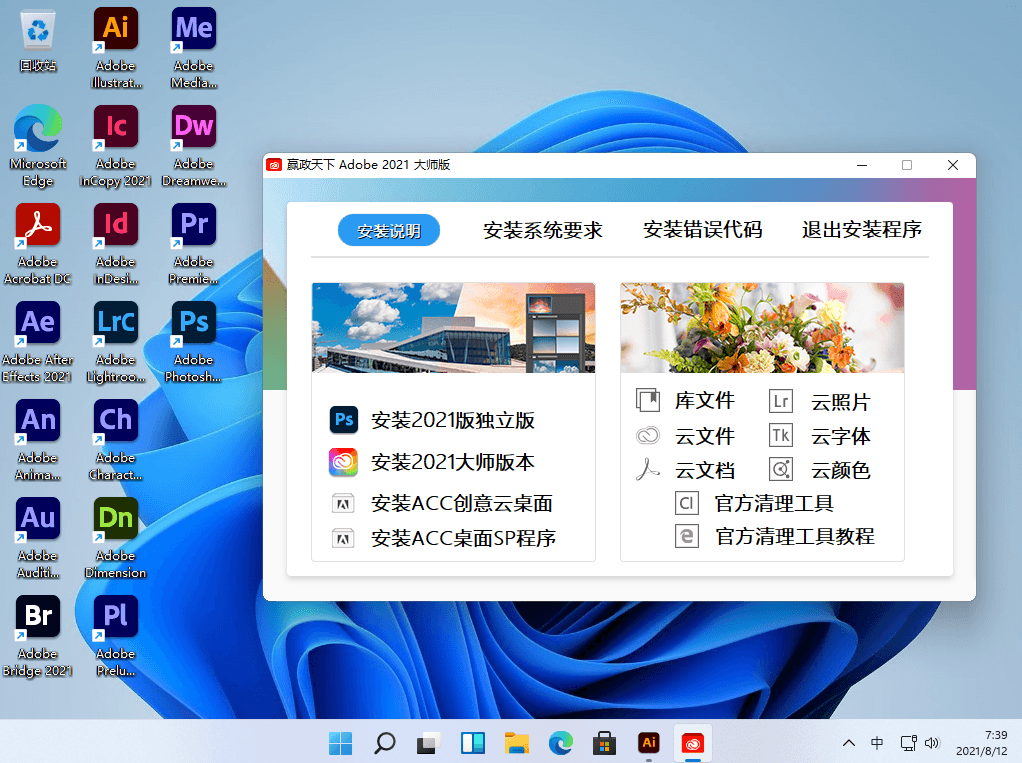Open 云文件 link
Image resolution: width=1022 pixels, height=763 pixels.
click(x=705, y=436)
